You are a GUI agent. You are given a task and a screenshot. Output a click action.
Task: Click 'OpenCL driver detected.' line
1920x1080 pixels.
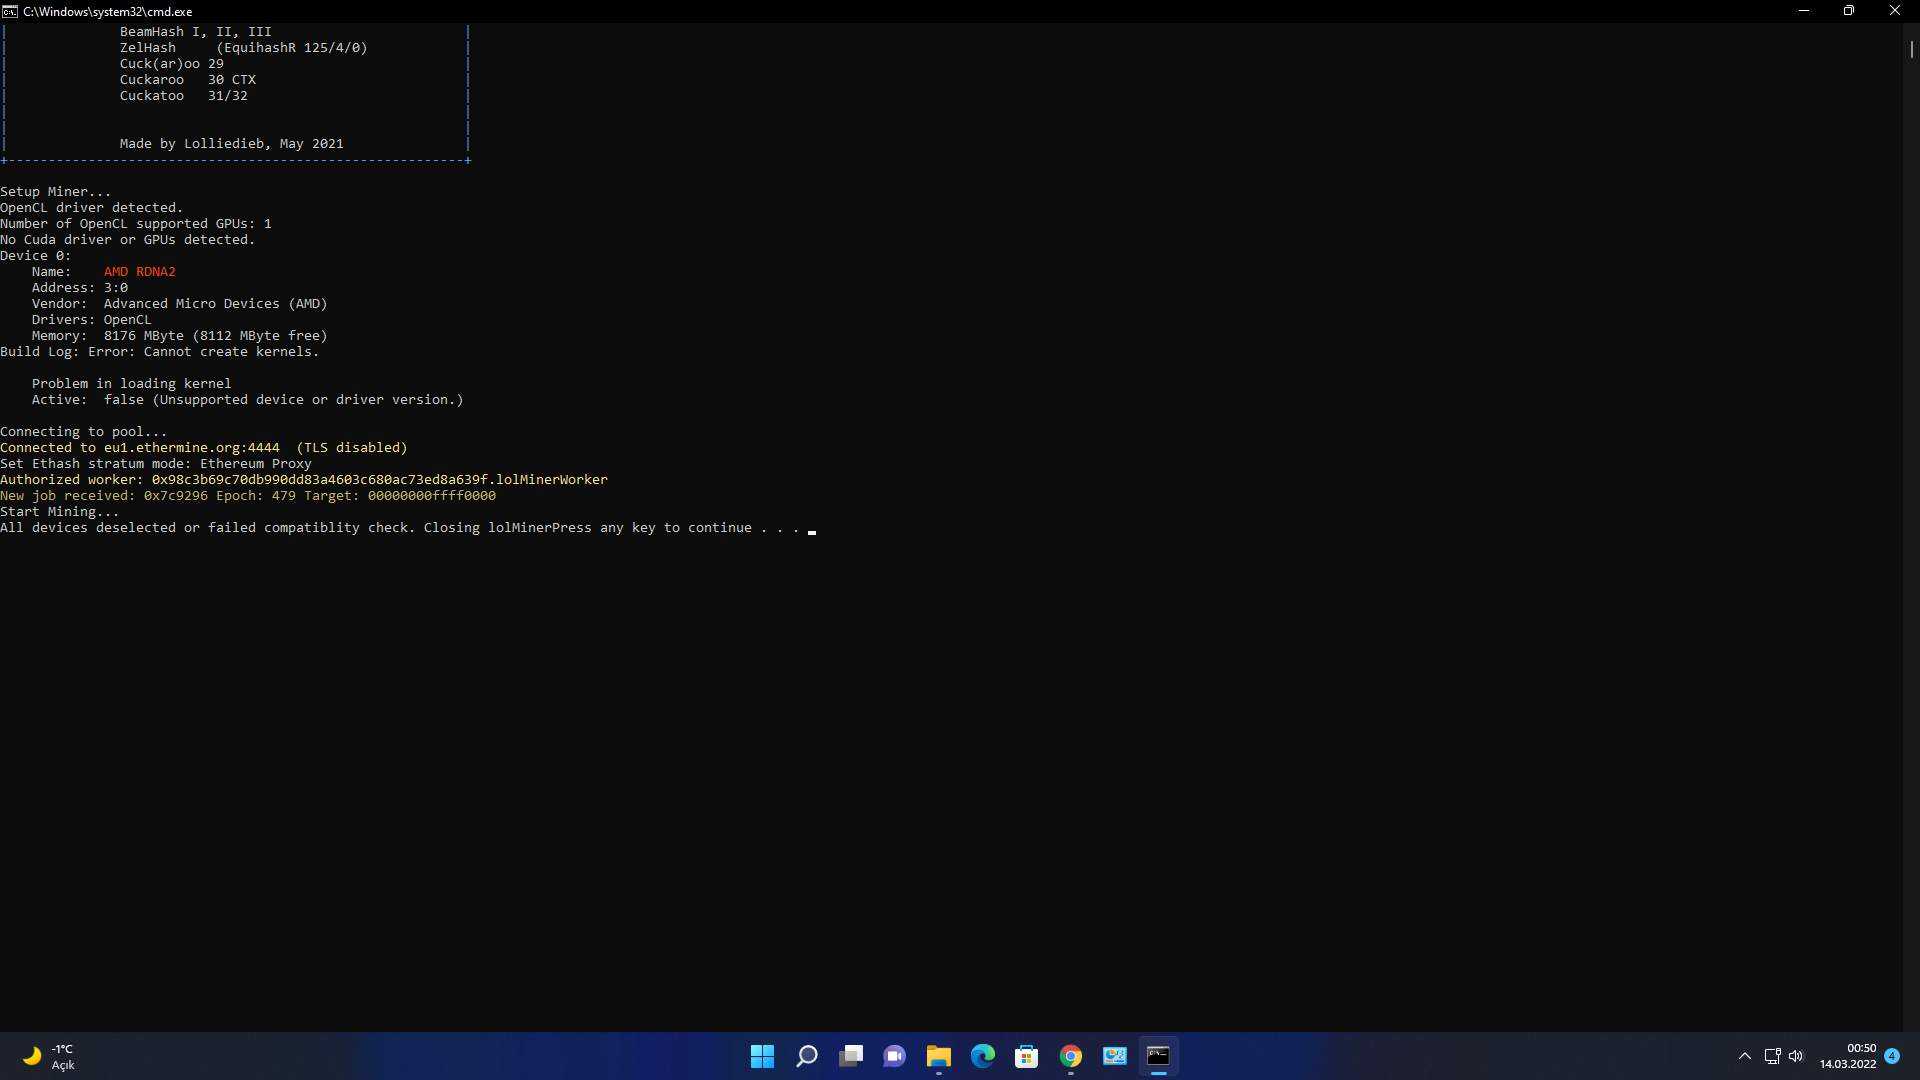[92, 208]
